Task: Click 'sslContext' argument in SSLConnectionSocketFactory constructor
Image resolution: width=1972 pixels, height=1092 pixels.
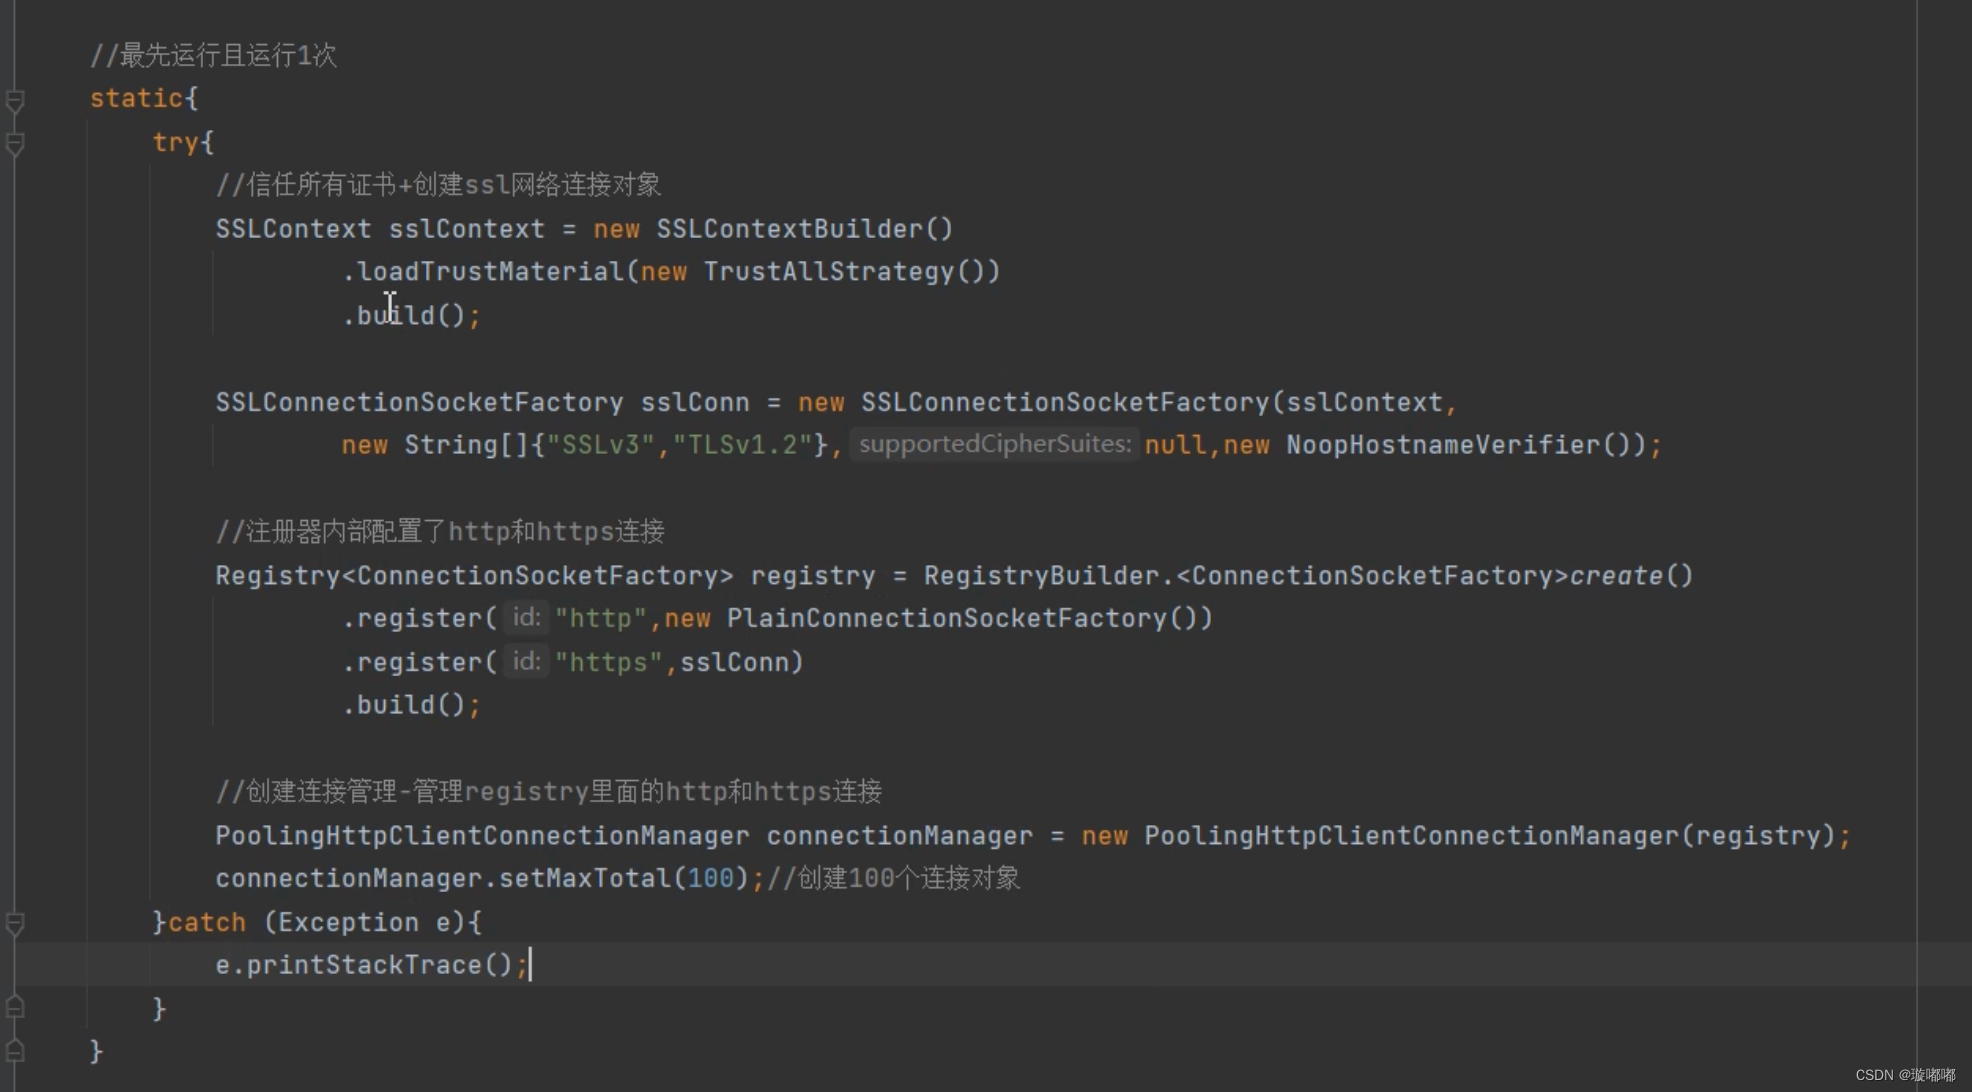Action: [x=1364, y=402]
